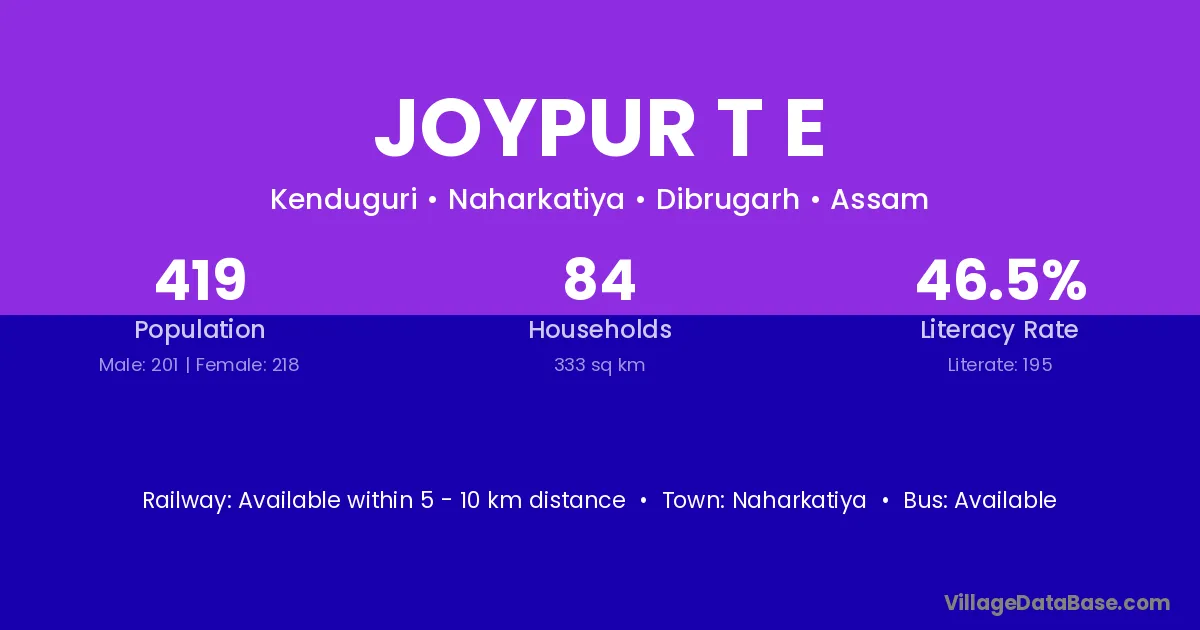Open Naharkatiya in the location subtitle
This screenshot has height=630, width=1200.
click(x=536, y=200)
